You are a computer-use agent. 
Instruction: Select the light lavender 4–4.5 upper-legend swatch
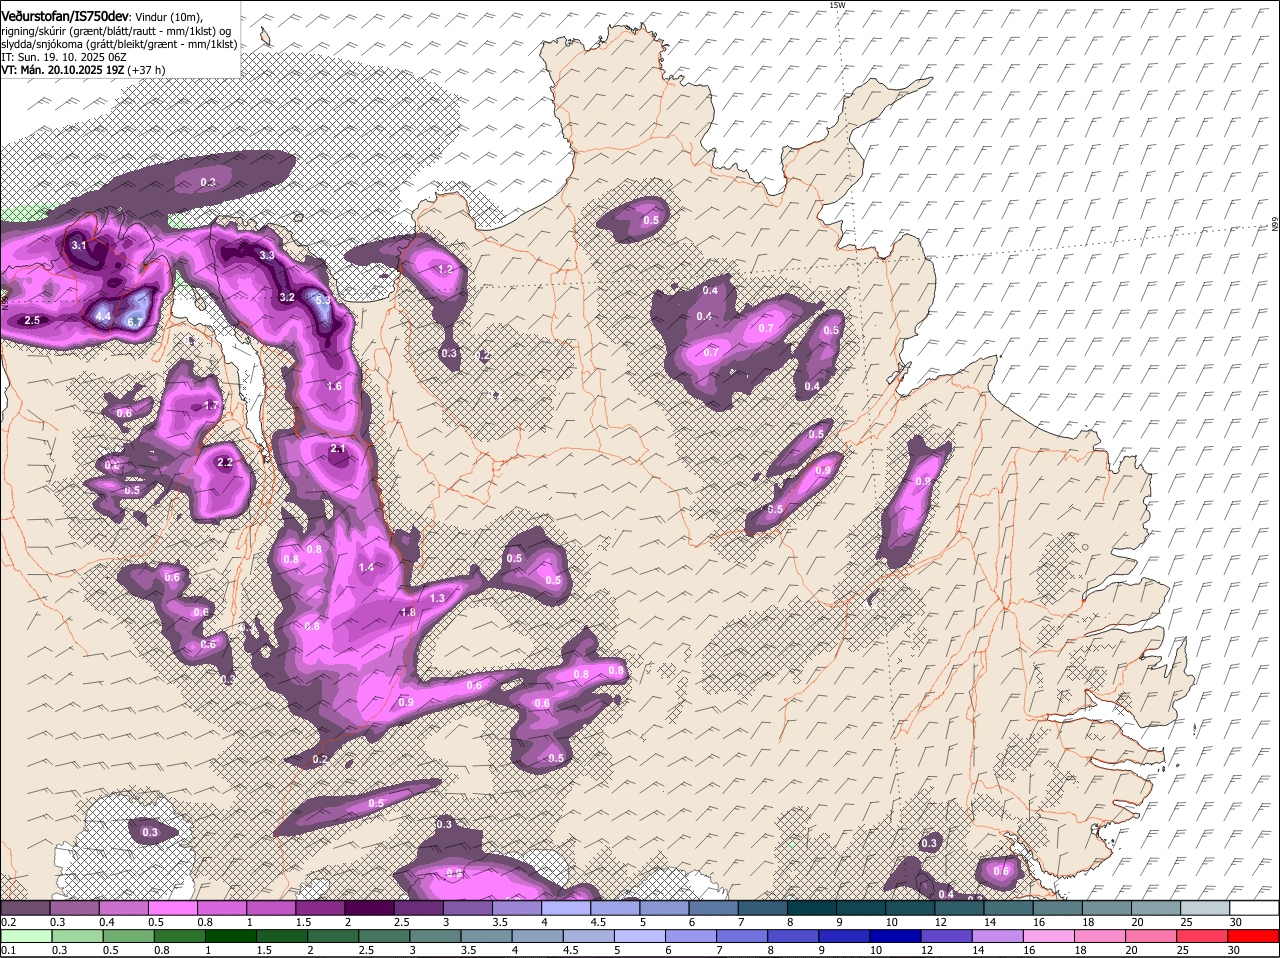coord(567,908)
